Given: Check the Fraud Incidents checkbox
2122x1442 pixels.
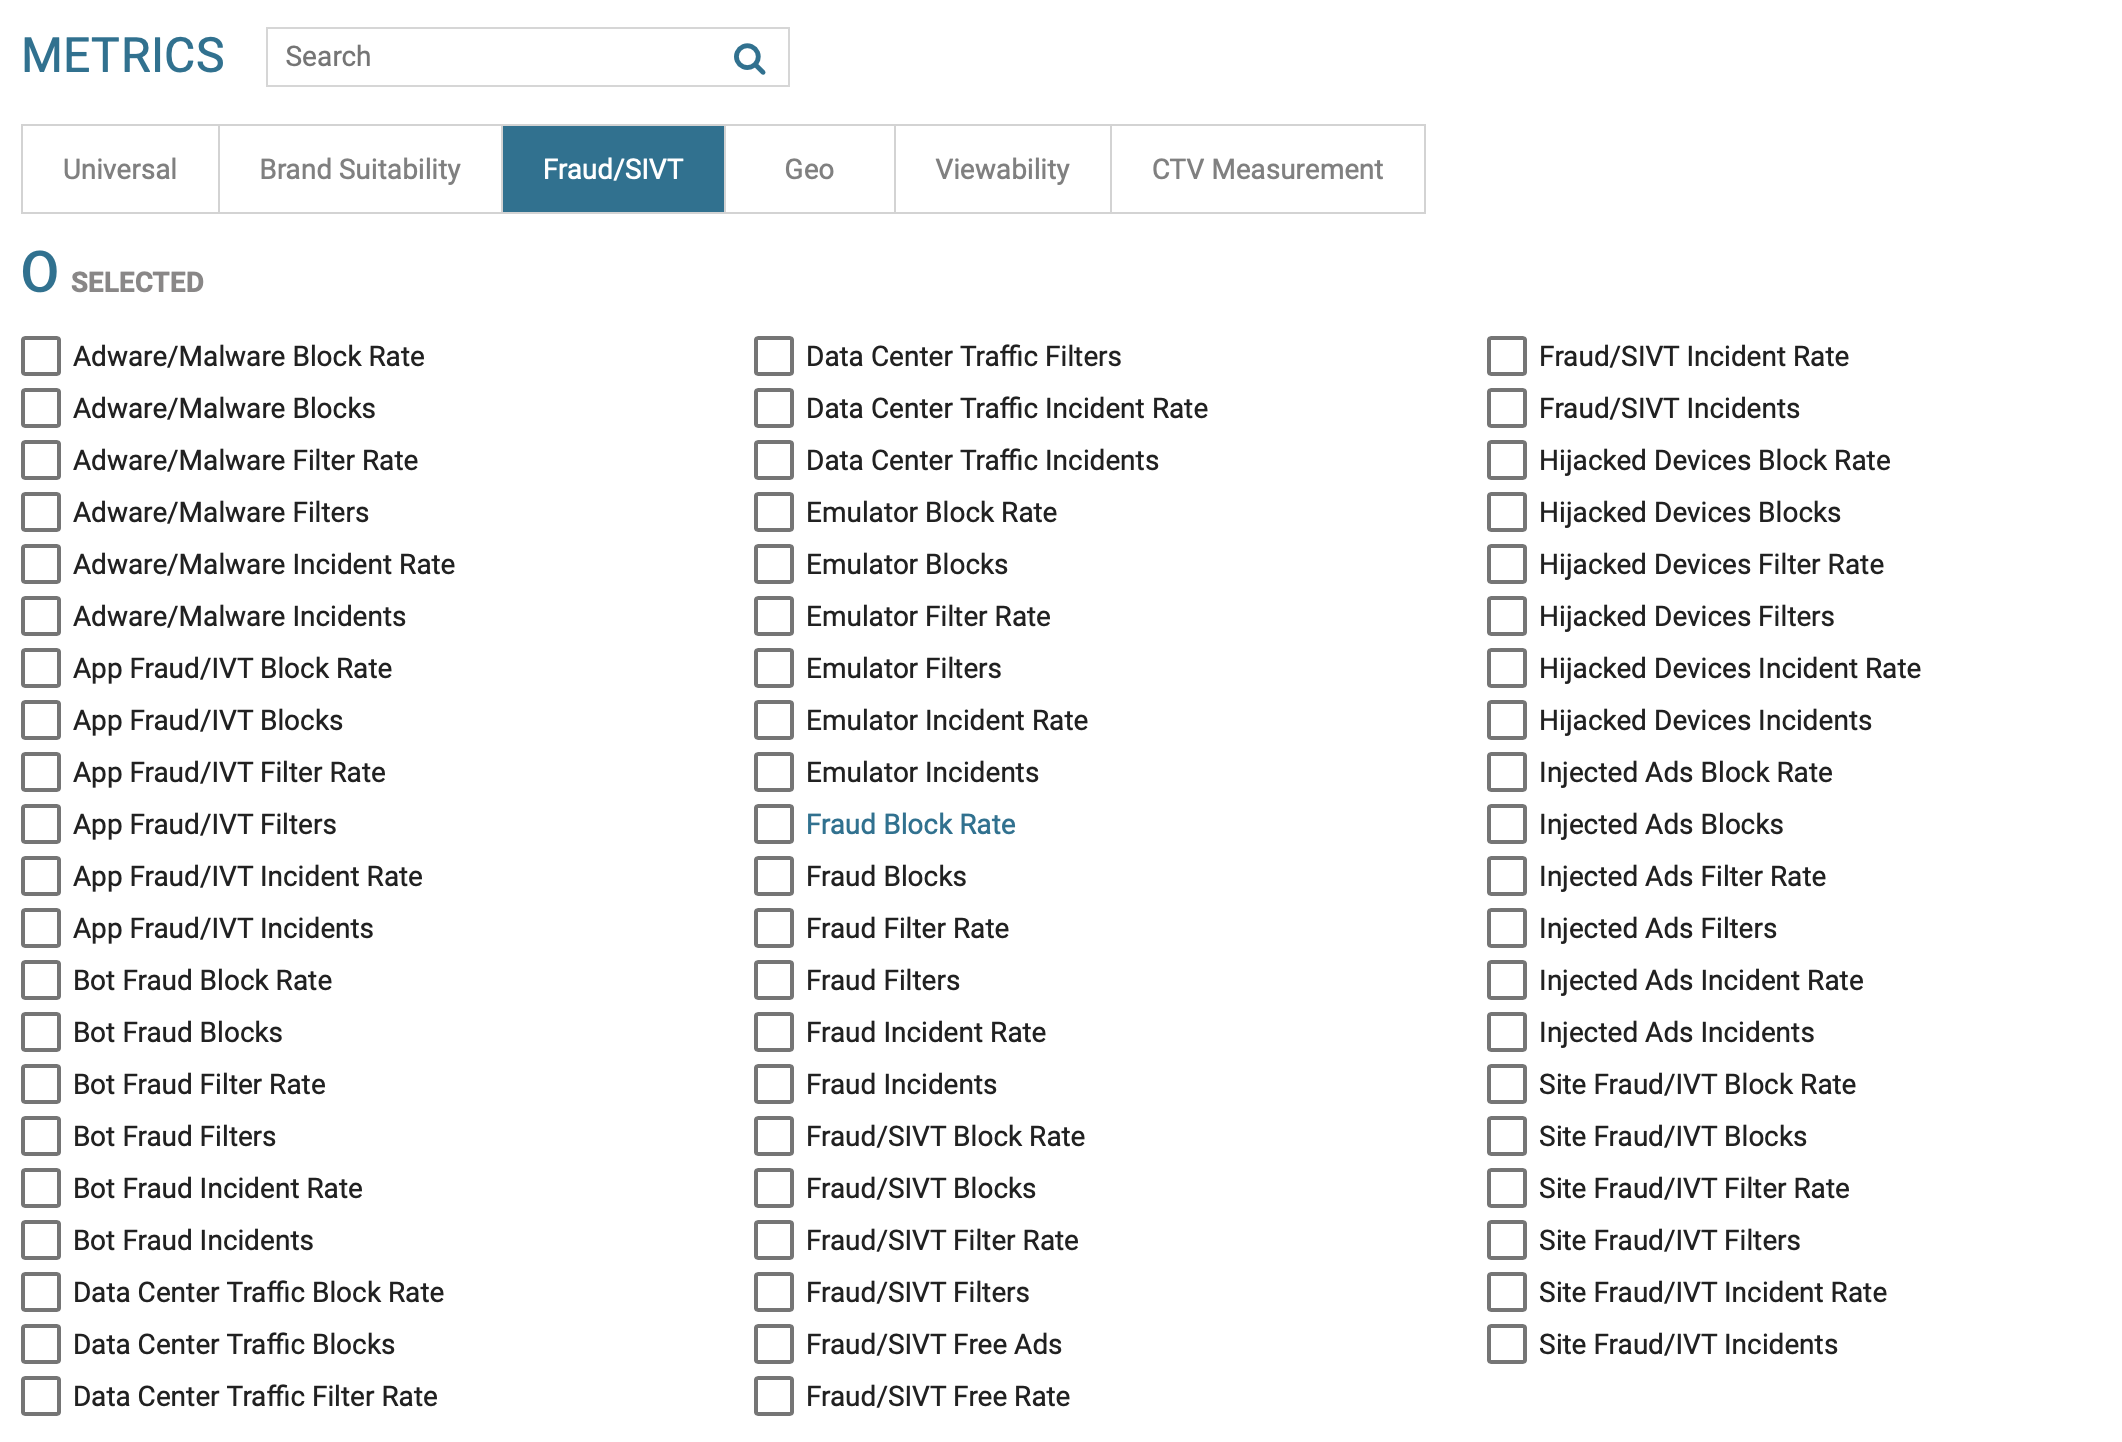Looking at the screenshot, I should pyautogui.click(x=774, y=1084).
